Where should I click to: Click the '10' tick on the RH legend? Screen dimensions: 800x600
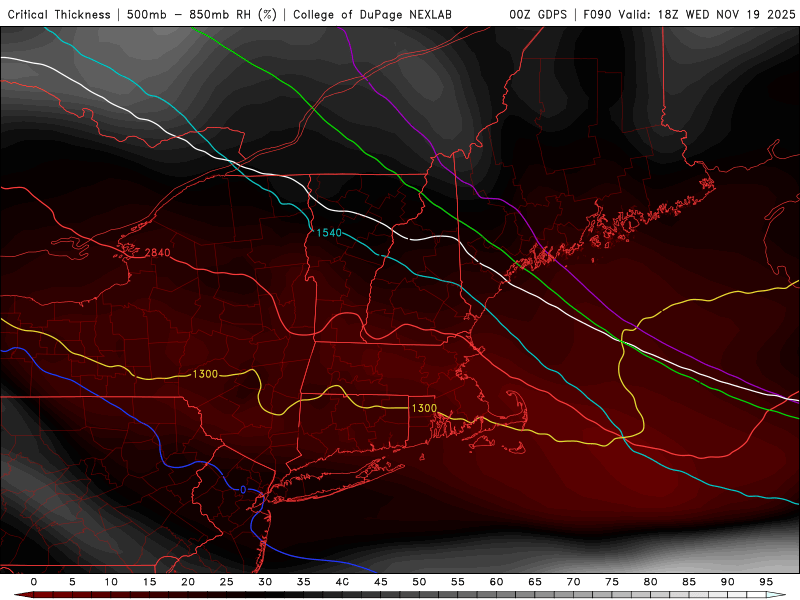(111, 582)
